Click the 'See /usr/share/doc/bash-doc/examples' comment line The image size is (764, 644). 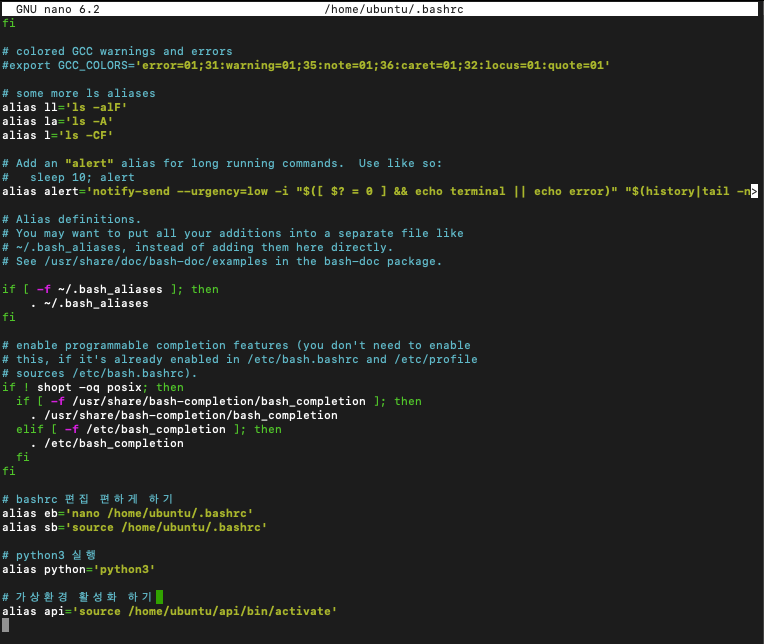222,262
